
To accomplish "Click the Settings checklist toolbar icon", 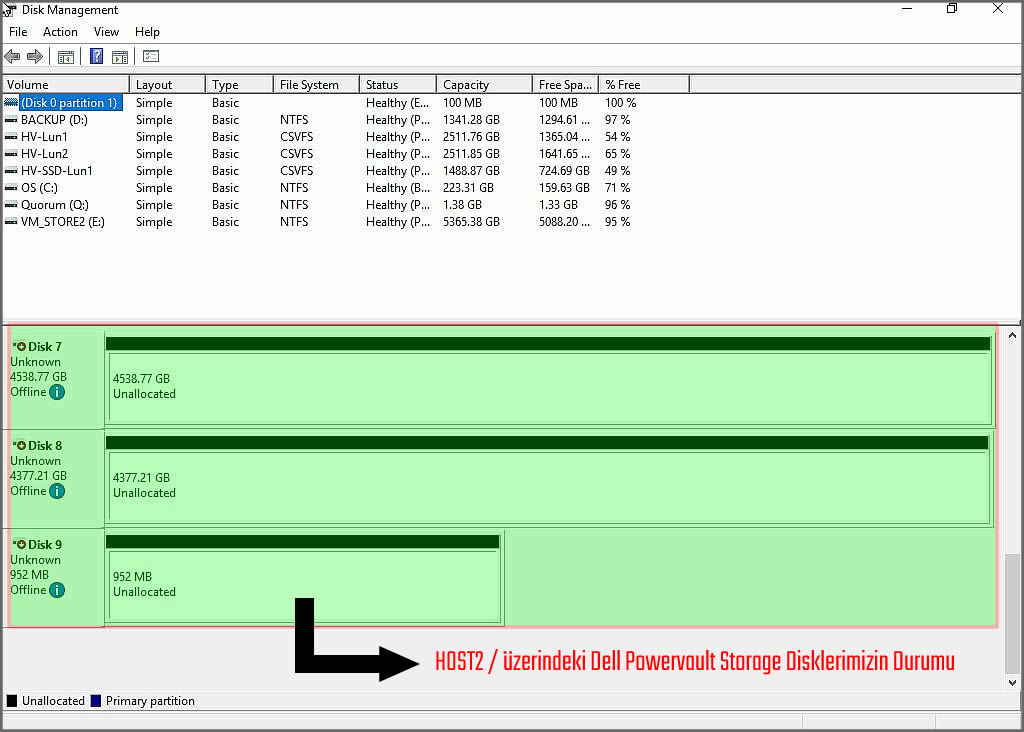I will point(151,56).
